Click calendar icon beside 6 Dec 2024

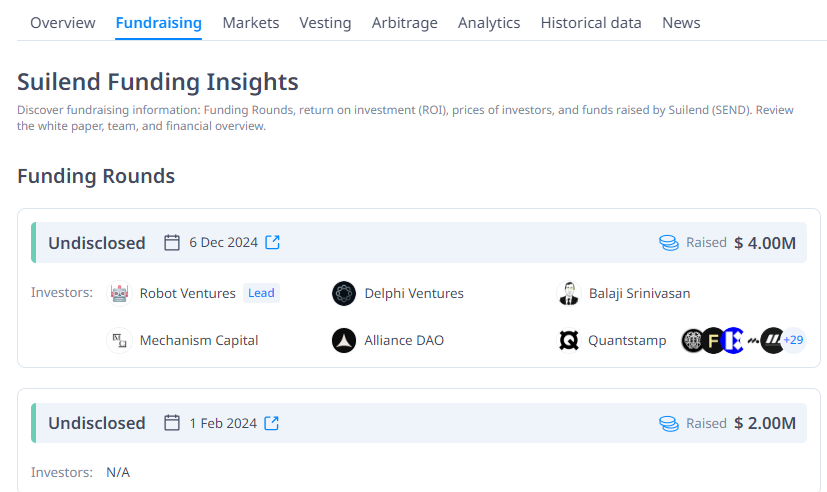point(172,243)
